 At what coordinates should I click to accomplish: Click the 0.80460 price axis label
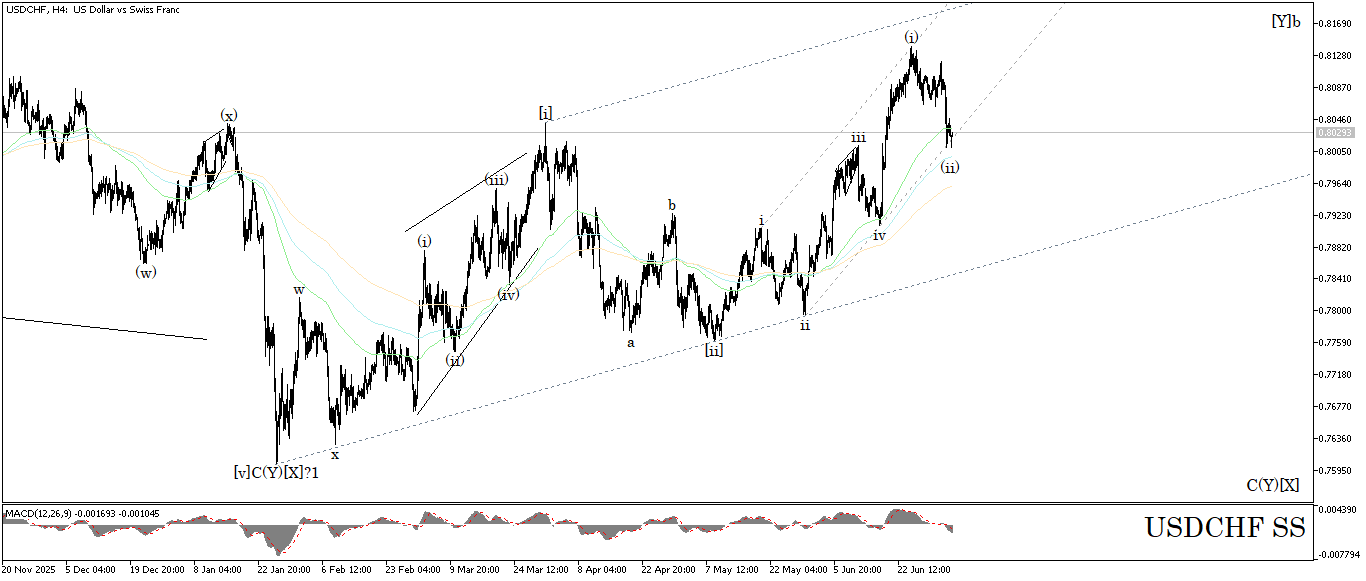(x=1335, y=119)
